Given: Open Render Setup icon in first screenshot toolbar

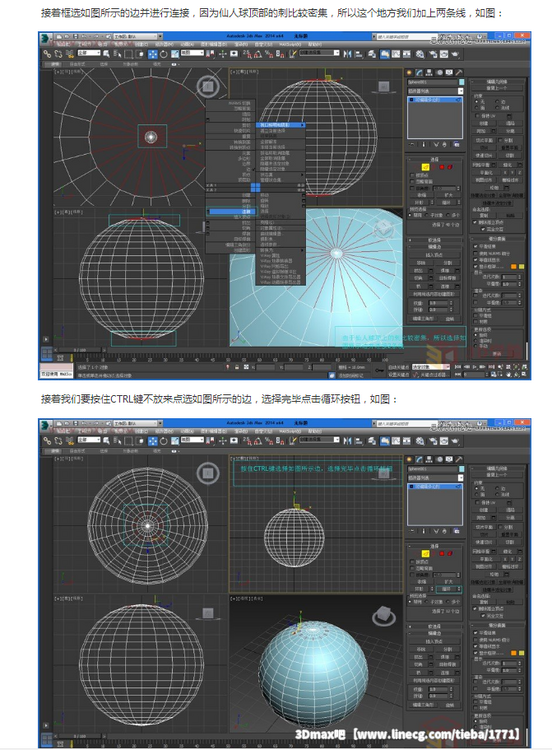Looking at the screenshot, I should point(432,54).
